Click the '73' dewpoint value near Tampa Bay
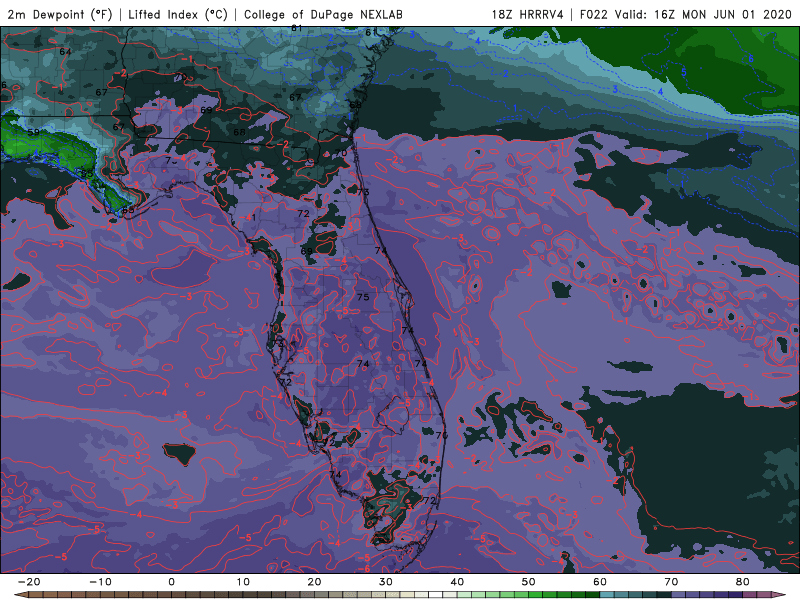This screenshot has width=800, height=600. click(277, 343)
